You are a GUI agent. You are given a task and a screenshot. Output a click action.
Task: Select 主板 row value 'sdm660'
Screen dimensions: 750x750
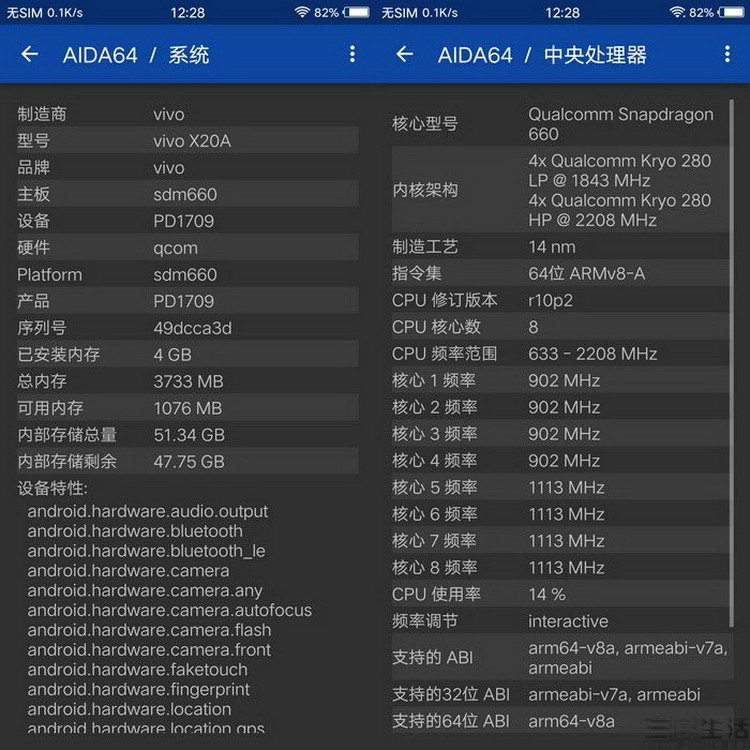[x=185, y=195]
